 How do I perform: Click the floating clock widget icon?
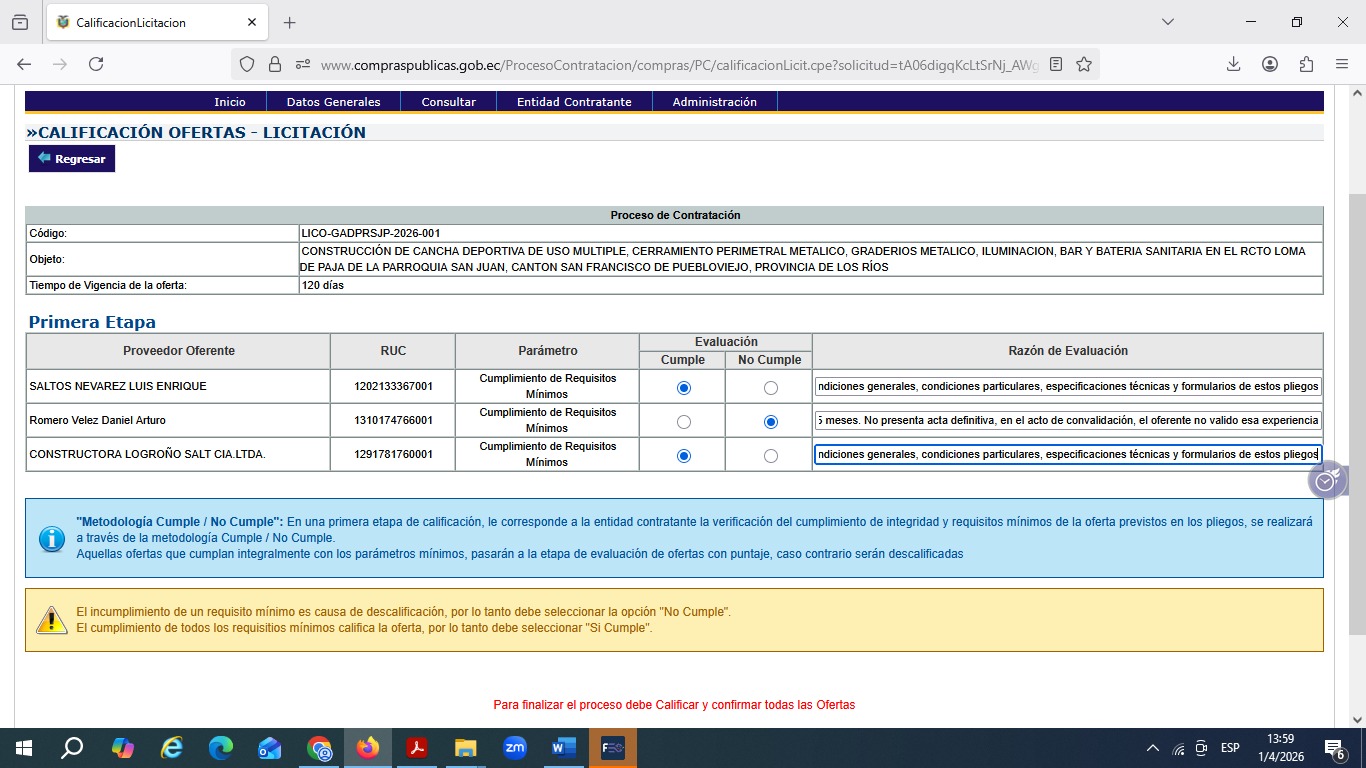pos(1325,482)
